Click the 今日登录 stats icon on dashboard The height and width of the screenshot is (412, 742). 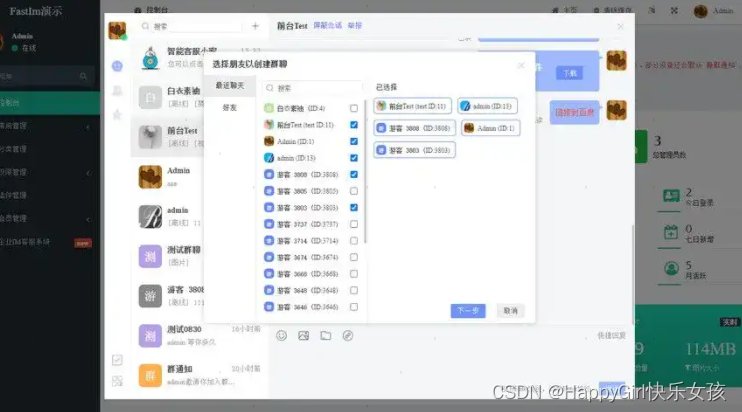click(x=671, y=196)
